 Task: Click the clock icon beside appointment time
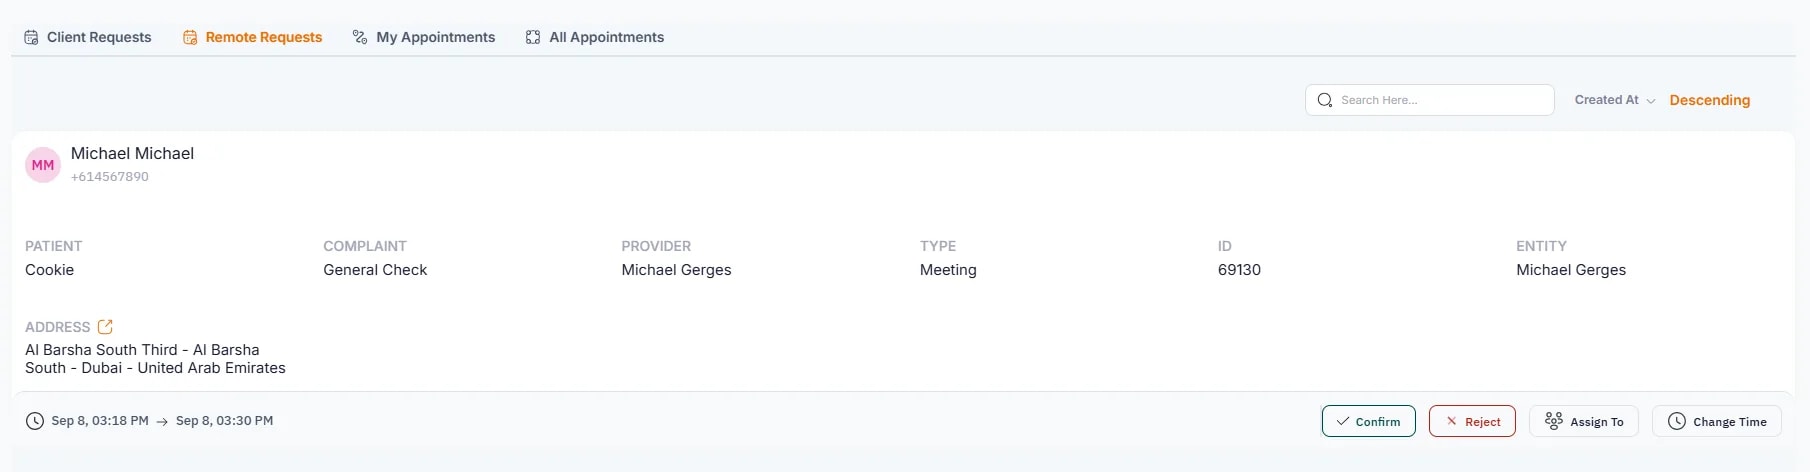[x=35, y=421]
